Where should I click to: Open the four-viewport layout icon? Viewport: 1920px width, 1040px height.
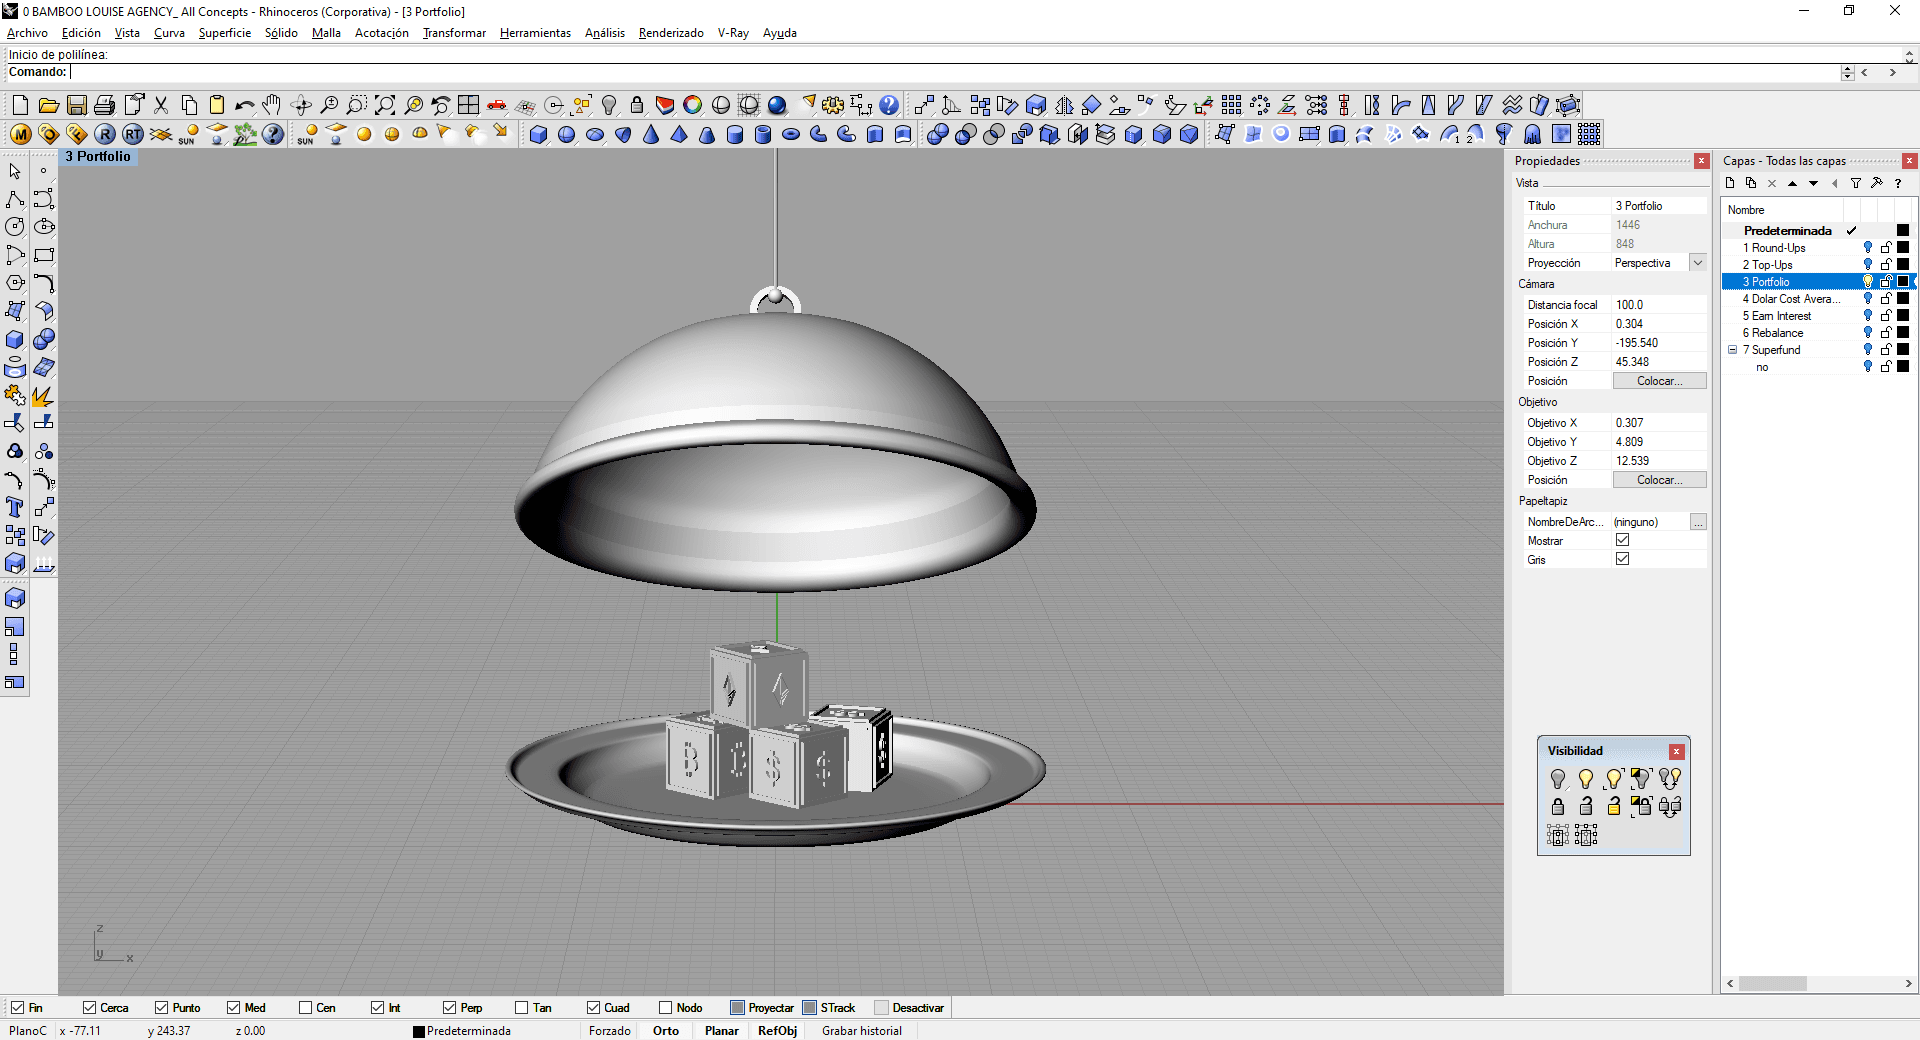(x=468, y=105)
